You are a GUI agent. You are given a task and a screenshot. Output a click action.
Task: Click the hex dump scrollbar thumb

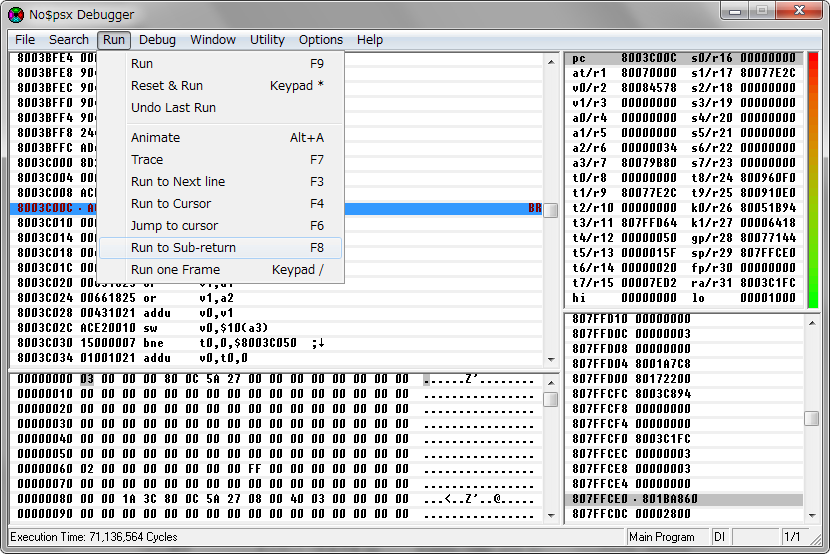[x=551, y=399]
